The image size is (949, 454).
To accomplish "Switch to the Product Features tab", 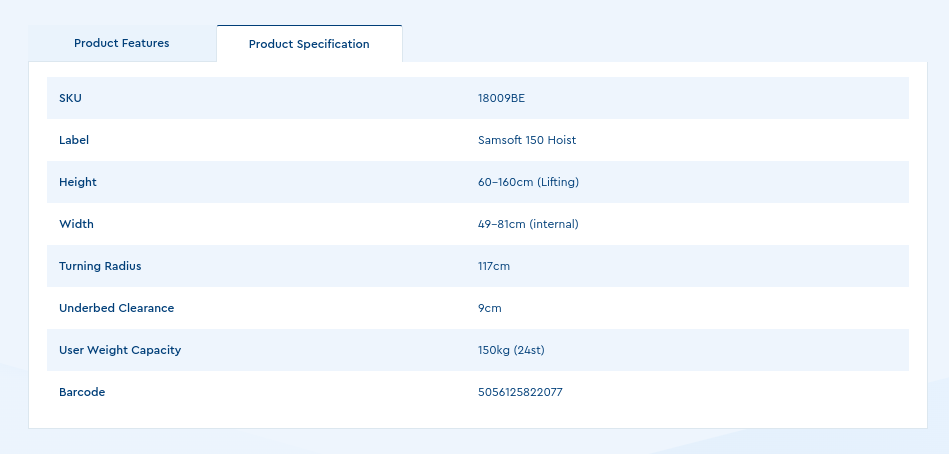I will tap(122, 43).
